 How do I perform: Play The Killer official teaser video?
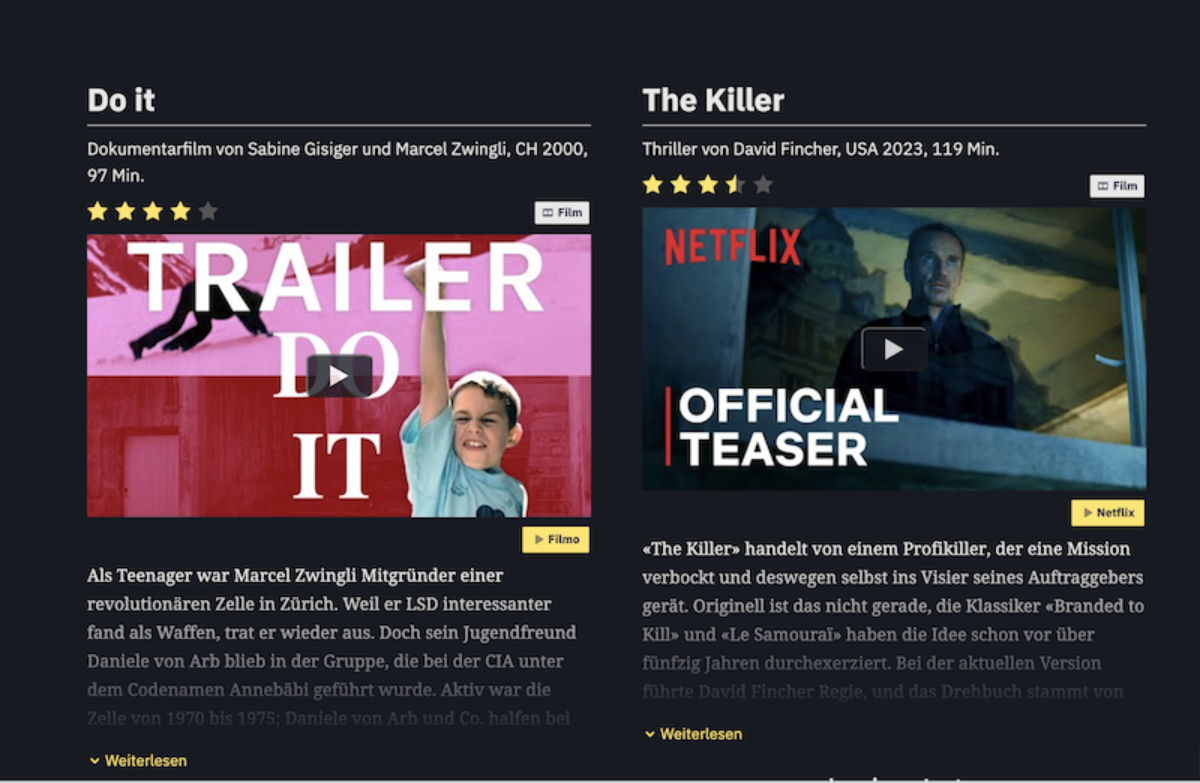[894, 349]
